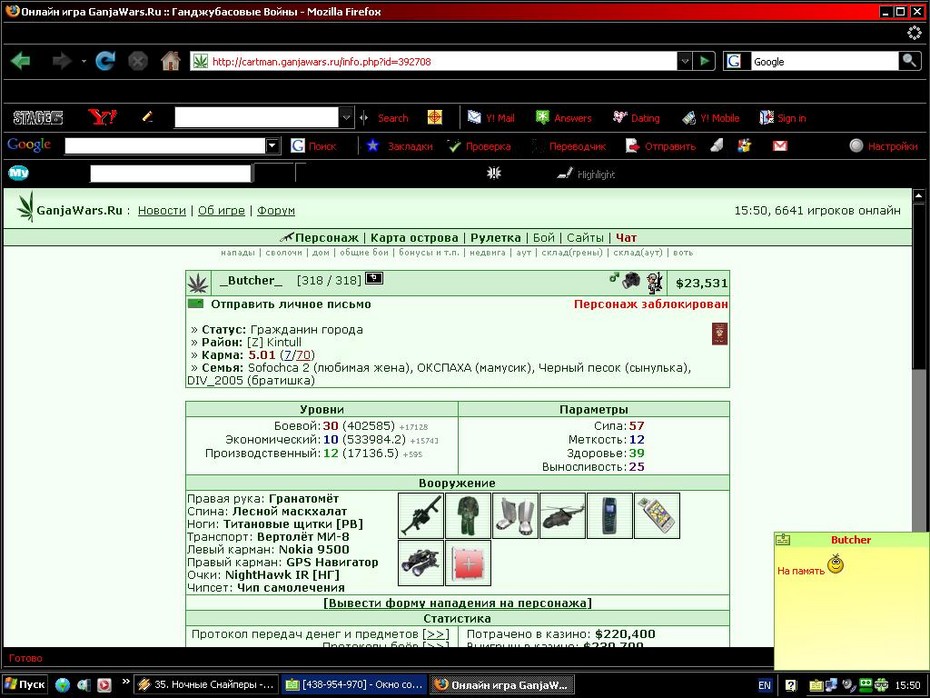This screenshot has width=930, height=698.
Task: Open Yahoo Answers toolbar button
Action: pyautogui.click(x=563, y=118)
